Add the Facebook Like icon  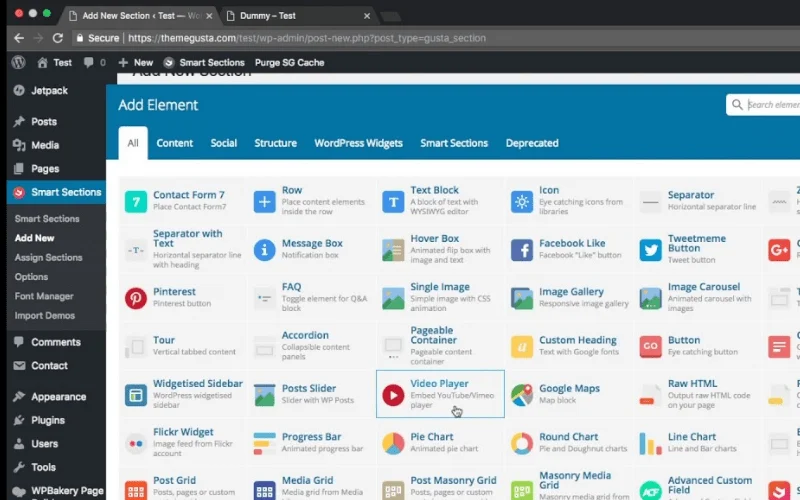(x=521, y=250)
